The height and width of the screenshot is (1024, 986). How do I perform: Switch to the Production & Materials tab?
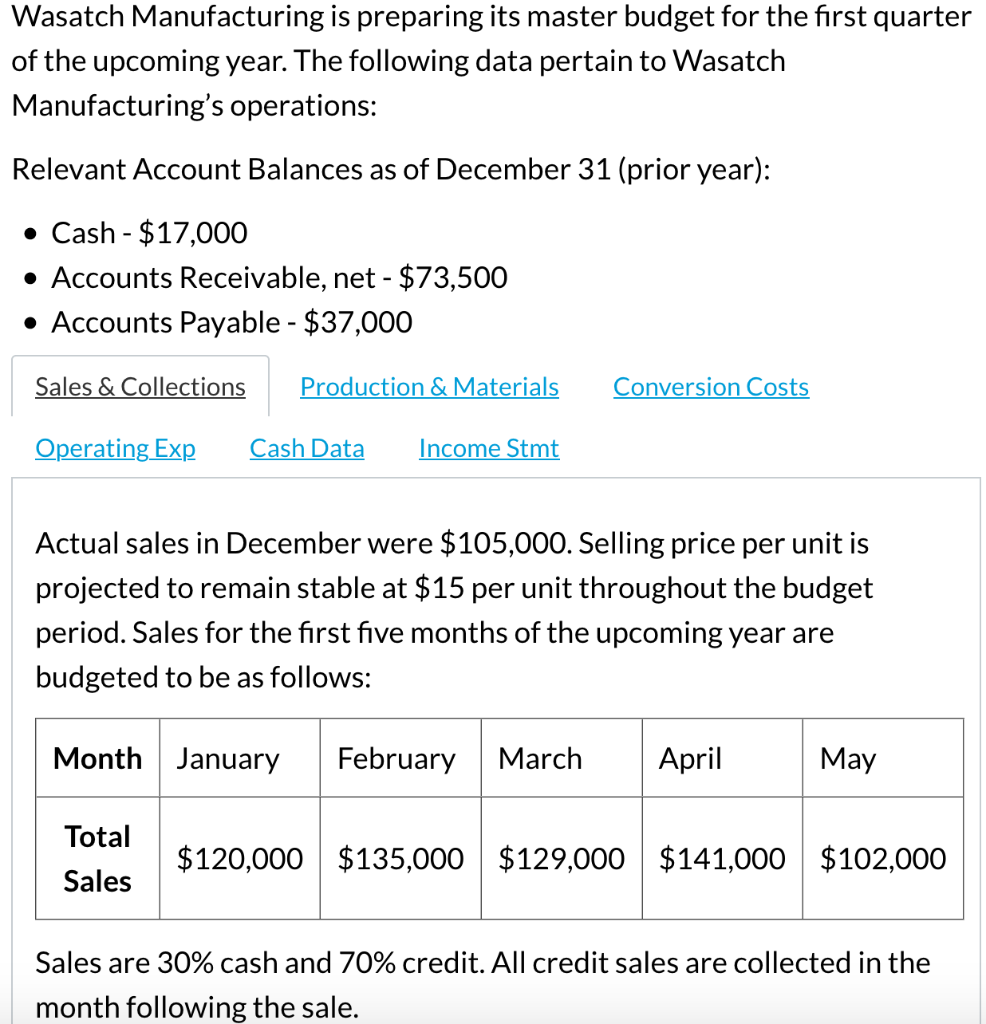click(x=429, y=387)
